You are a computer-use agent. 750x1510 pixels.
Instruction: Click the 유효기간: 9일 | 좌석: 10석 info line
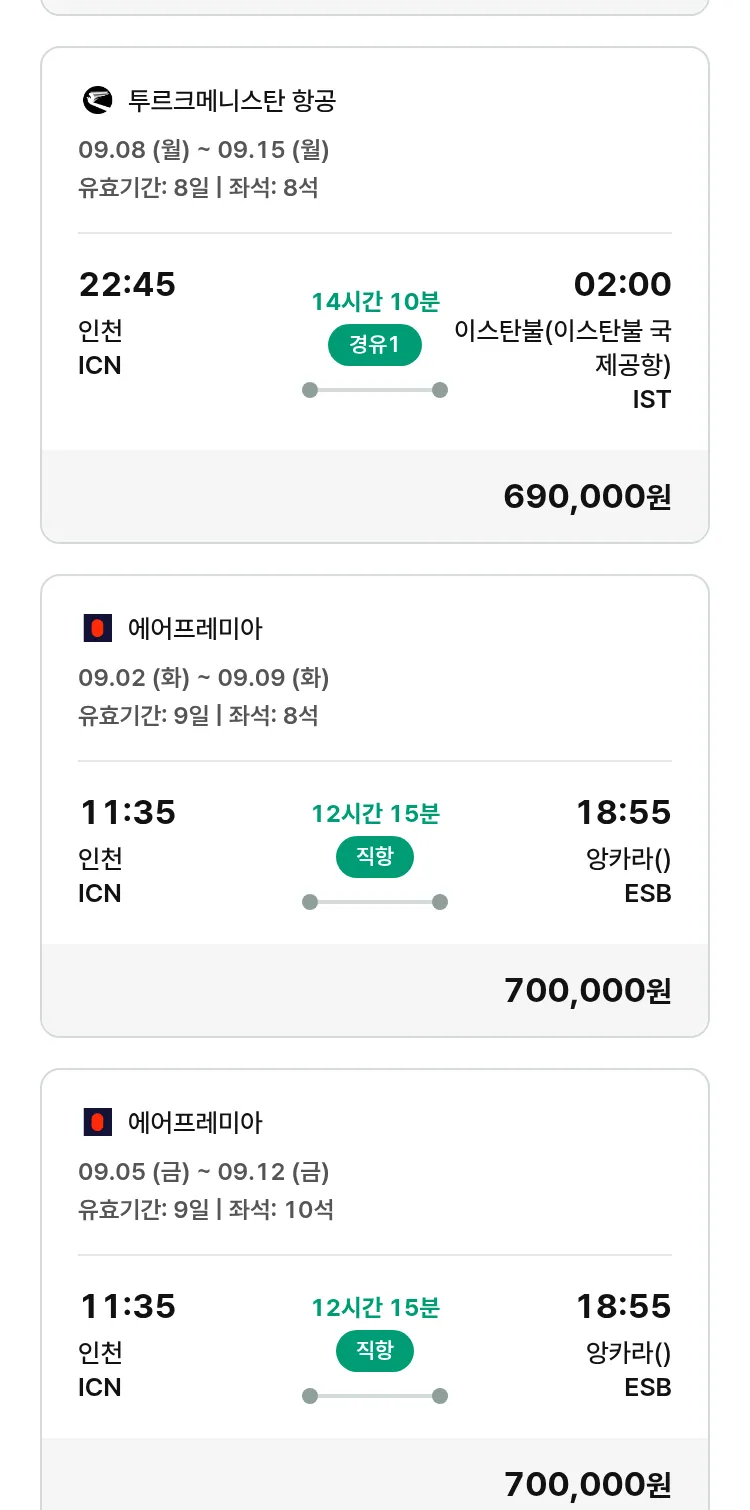point(206,1209)
